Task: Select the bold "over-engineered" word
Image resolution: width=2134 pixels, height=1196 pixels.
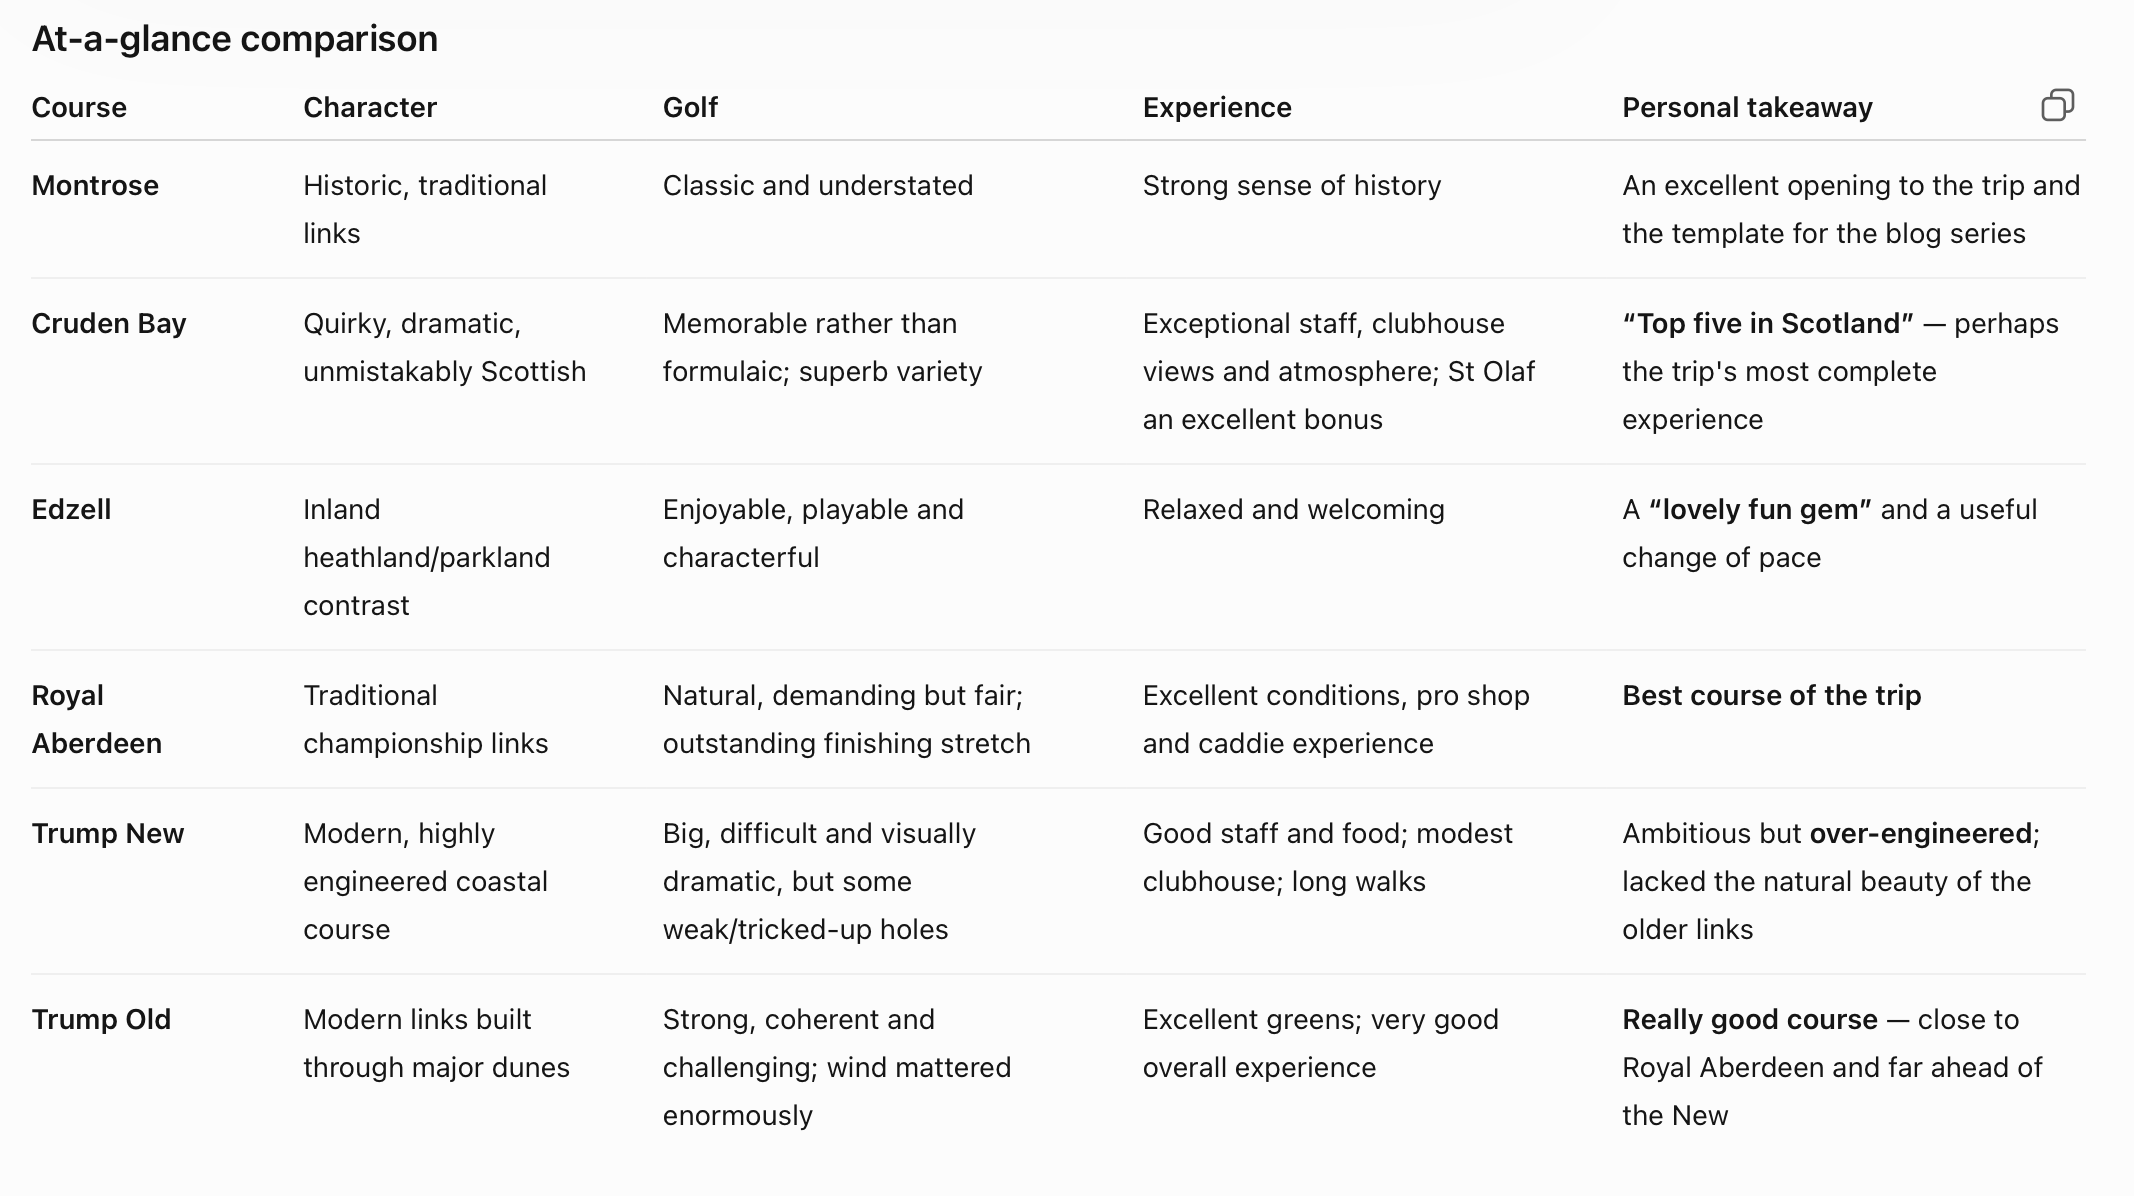Action: tap(1920, 834)
